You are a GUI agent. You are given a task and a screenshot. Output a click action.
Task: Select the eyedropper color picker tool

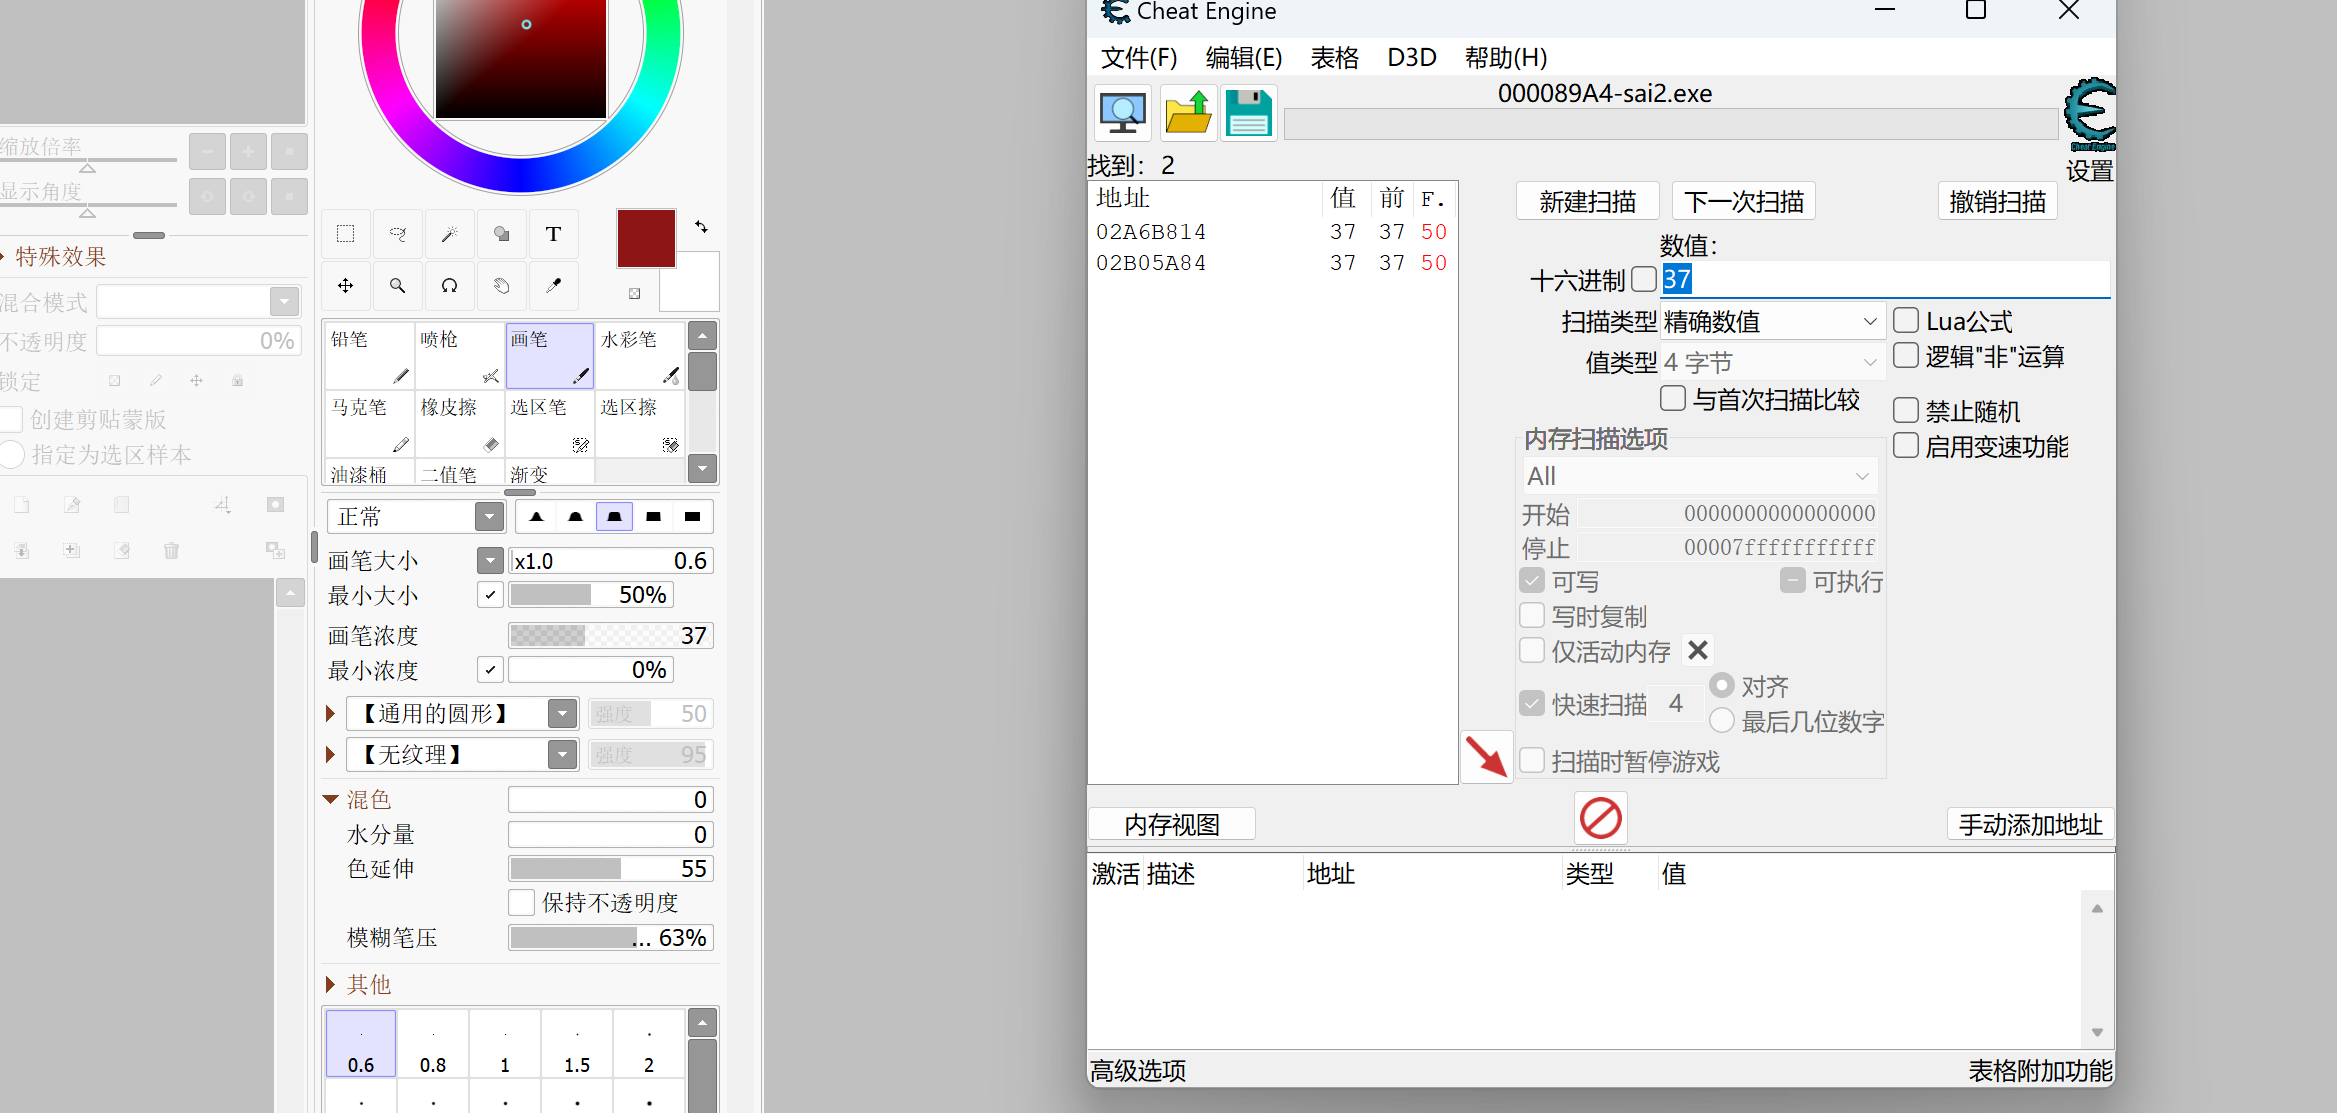pos(553,286)
